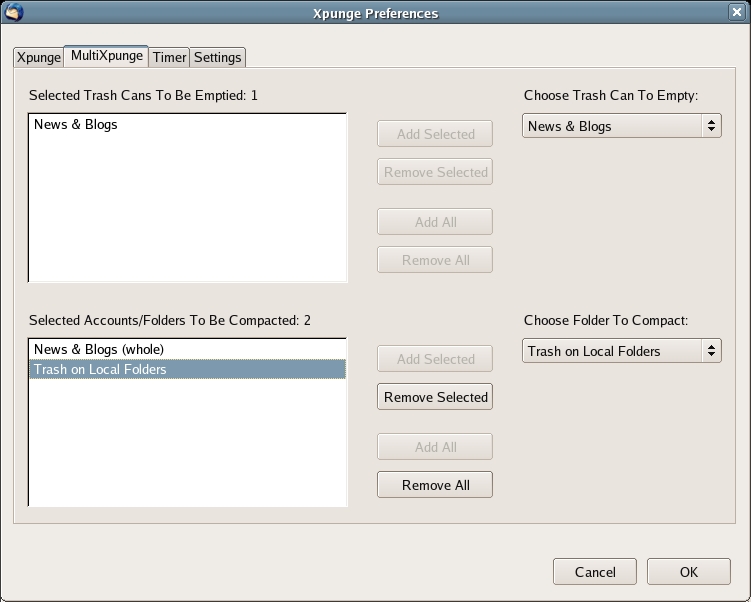Open the Choose Trash Can To Empty dropdown
The width and height of the screenshot is (751, 602).
[x=622, y=126]
